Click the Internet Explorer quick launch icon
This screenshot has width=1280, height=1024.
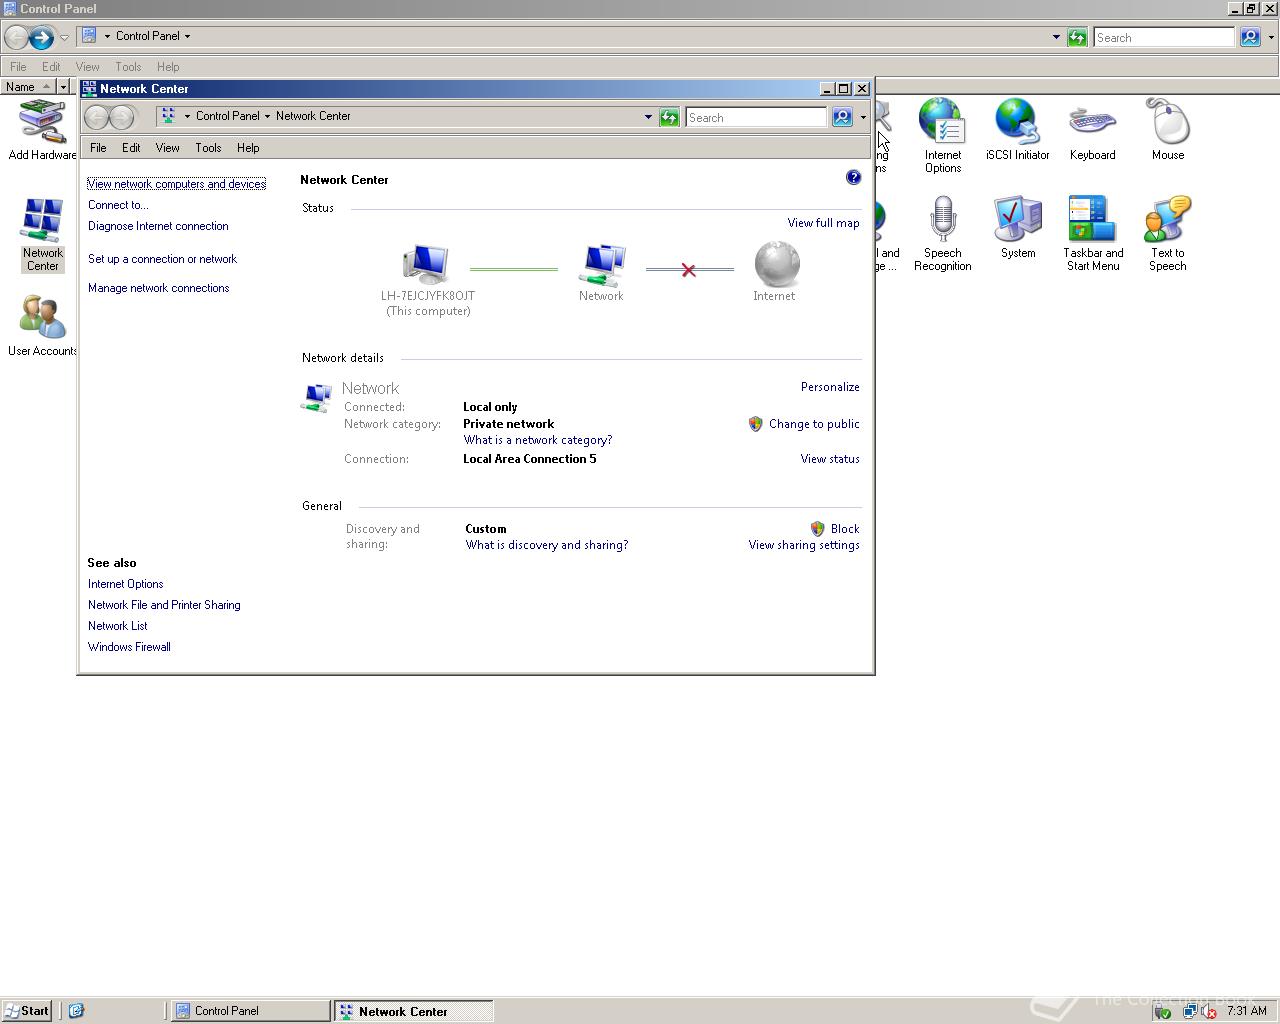pyautogui.click(x=76, y=1011)
